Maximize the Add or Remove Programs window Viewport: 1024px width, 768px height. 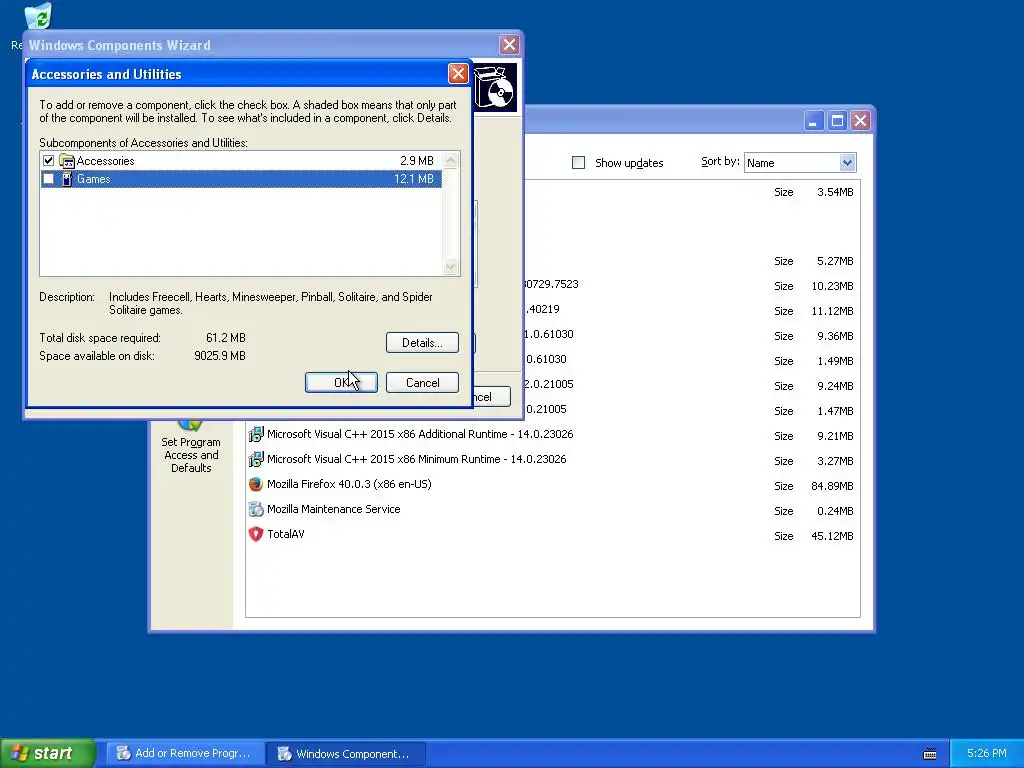(837, 121)
